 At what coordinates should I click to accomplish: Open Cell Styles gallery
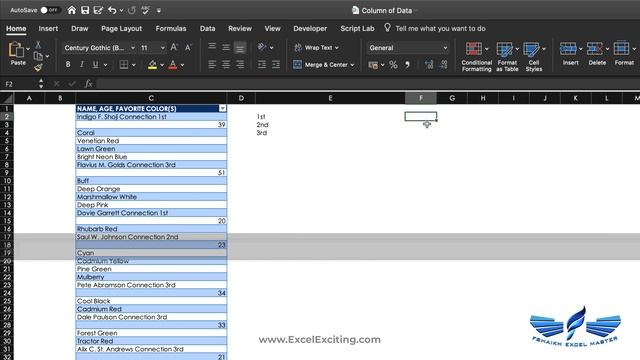[x=534, y=57]
